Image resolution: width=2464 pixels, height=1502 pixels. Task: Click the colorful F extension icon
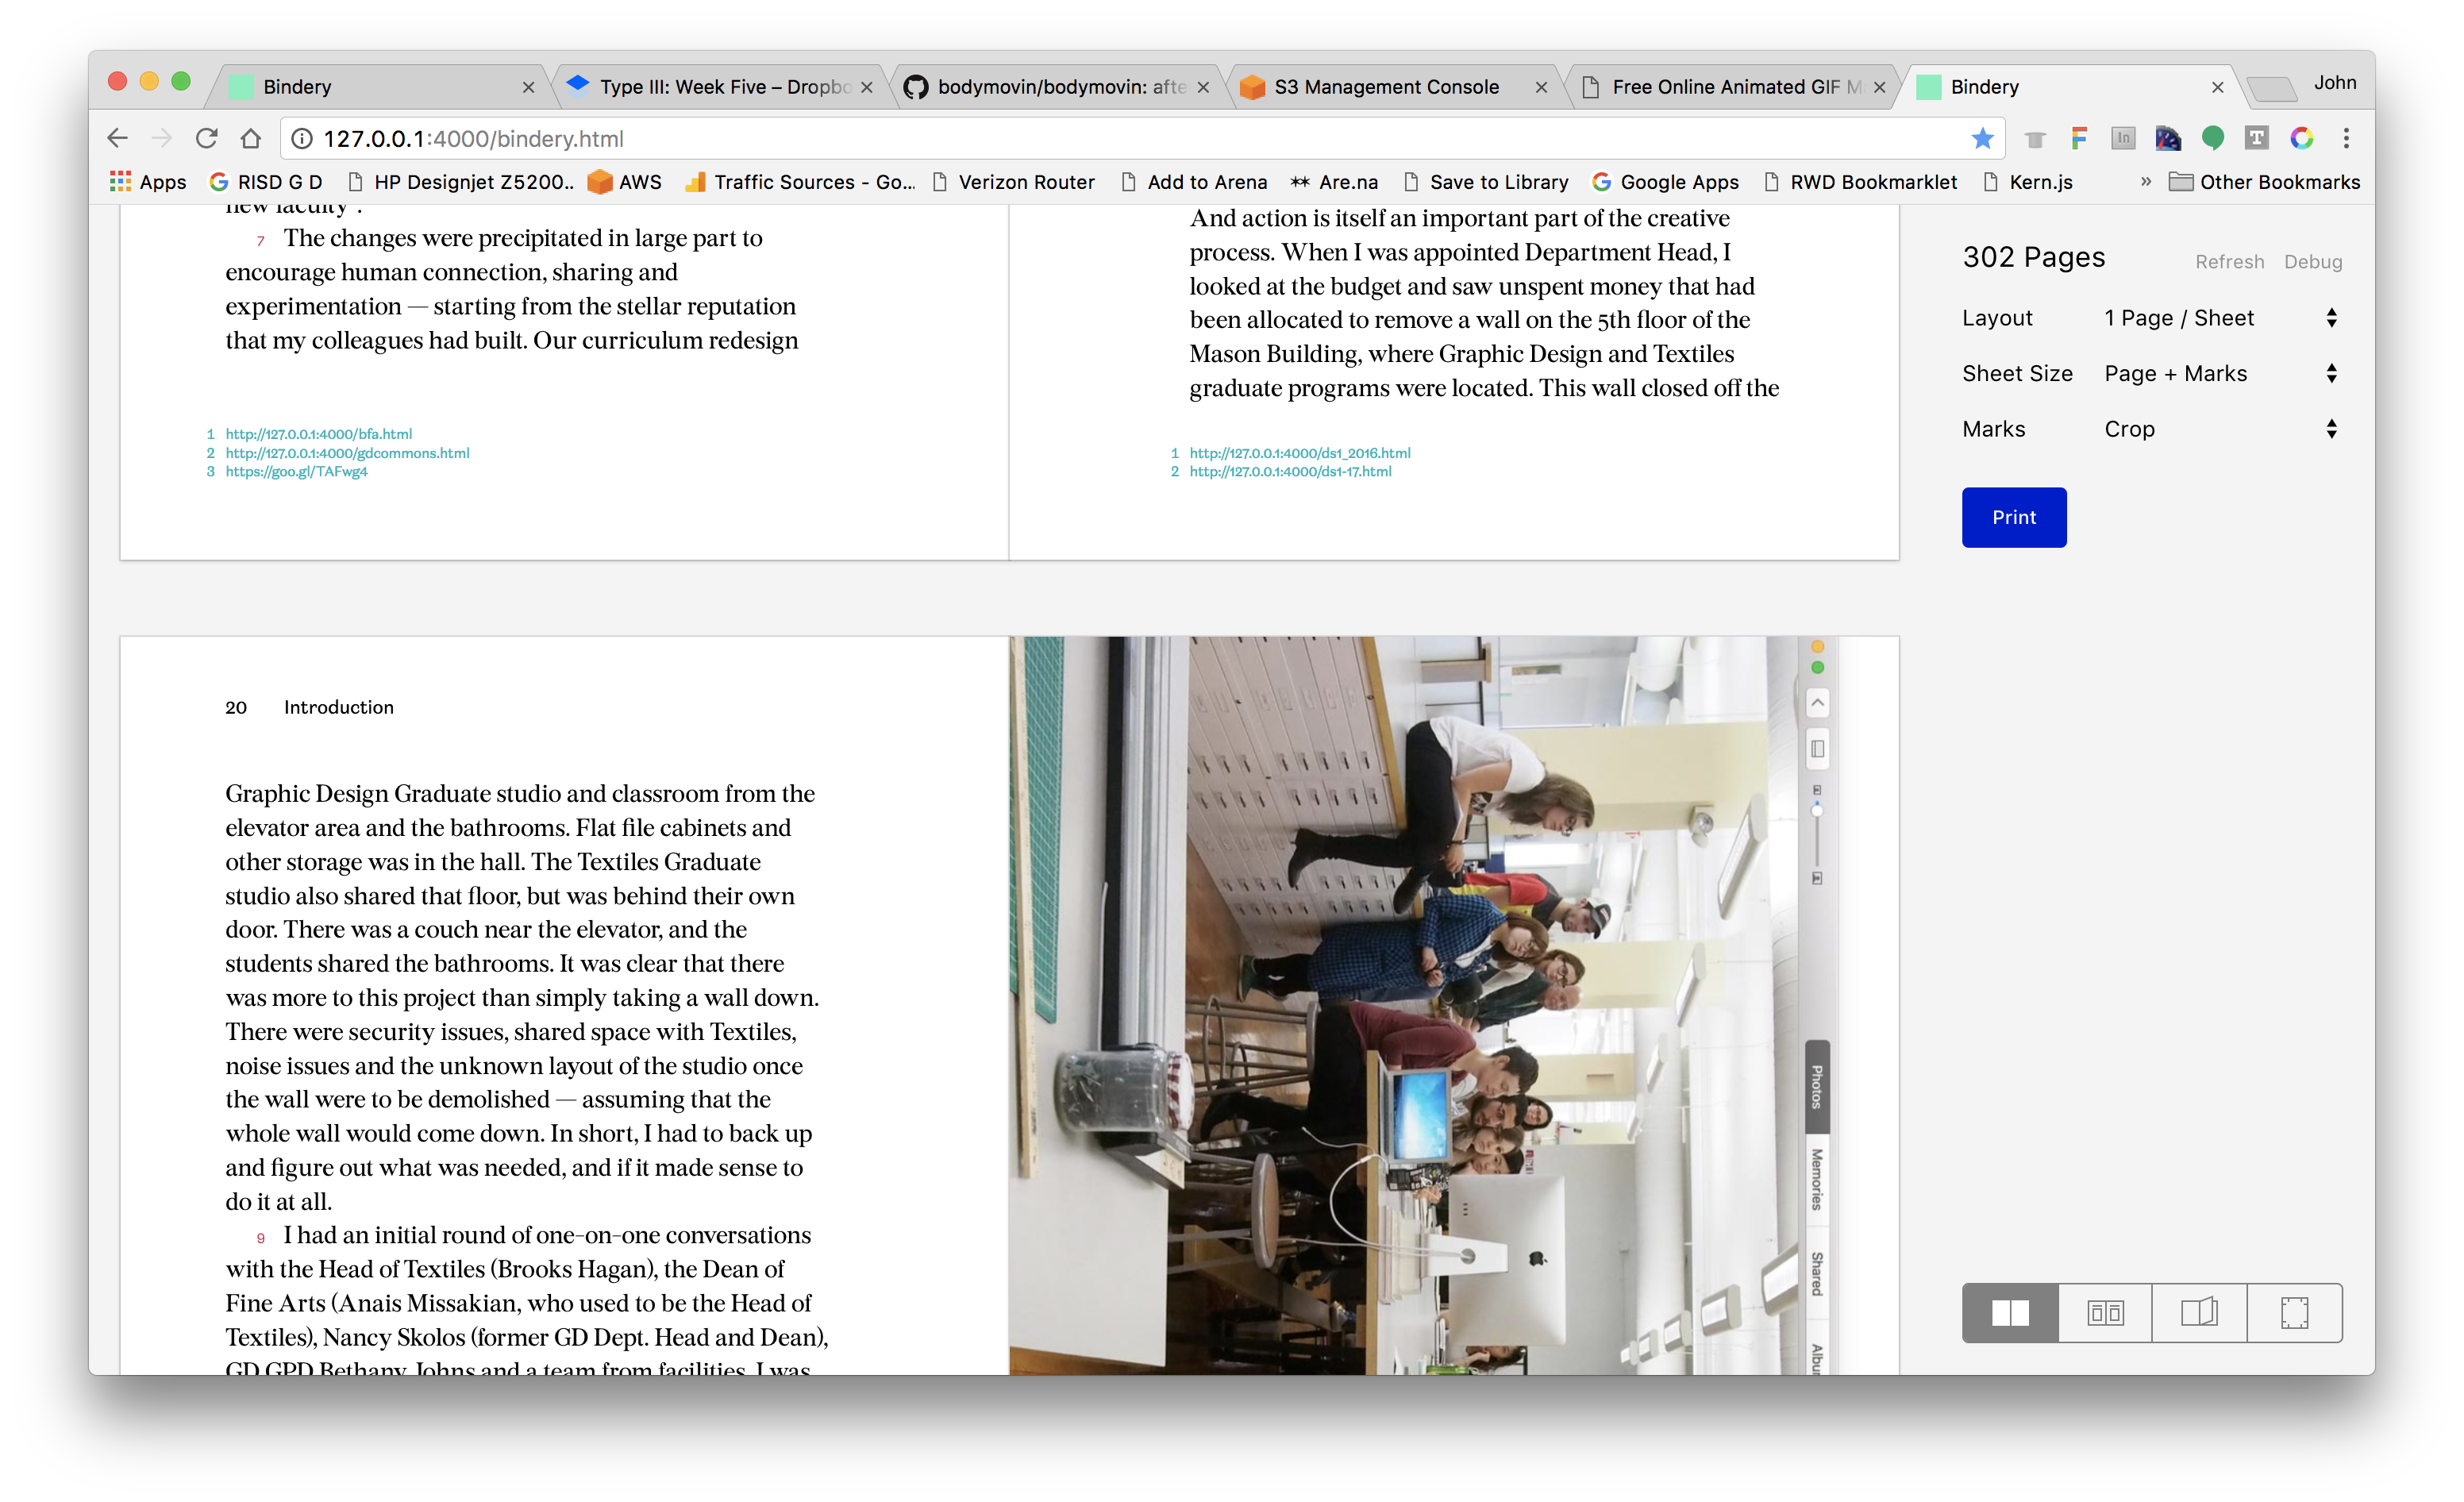2079,139
